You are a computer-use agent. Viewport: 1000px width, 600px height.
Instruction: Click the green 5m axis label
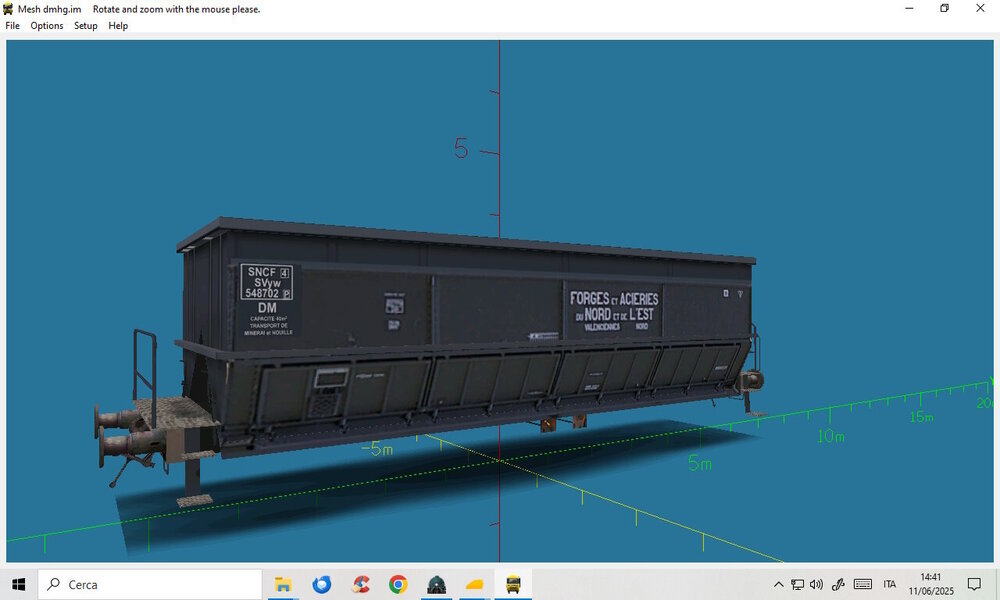[700, 463]
